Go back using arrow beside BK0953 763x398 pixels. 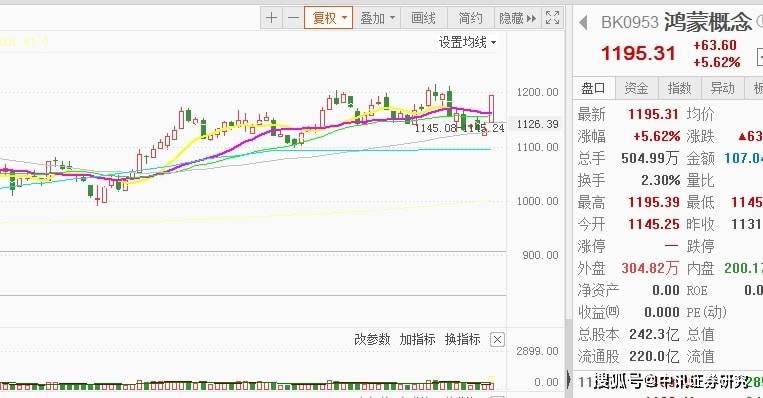583,22
